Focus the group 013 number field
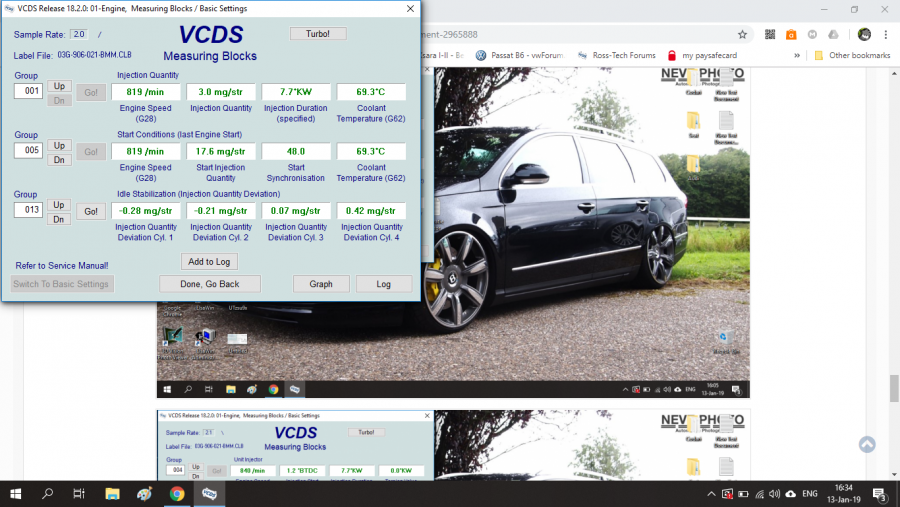Viewport: 900px width, 507px height. (x=28, y=211)
